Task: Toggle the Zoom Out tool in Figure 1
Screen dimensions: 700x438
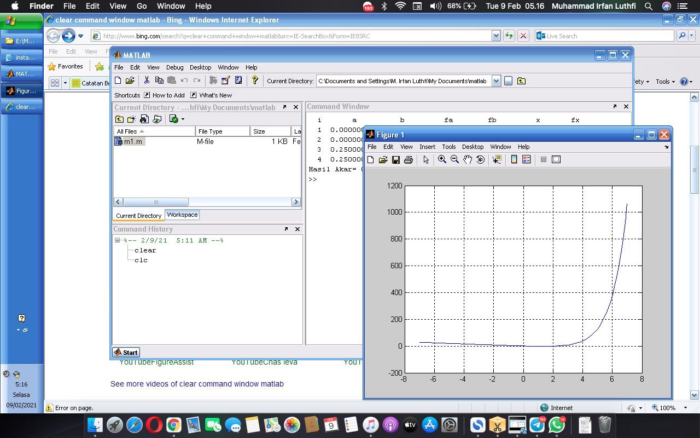Action: [x=454, y=160]
